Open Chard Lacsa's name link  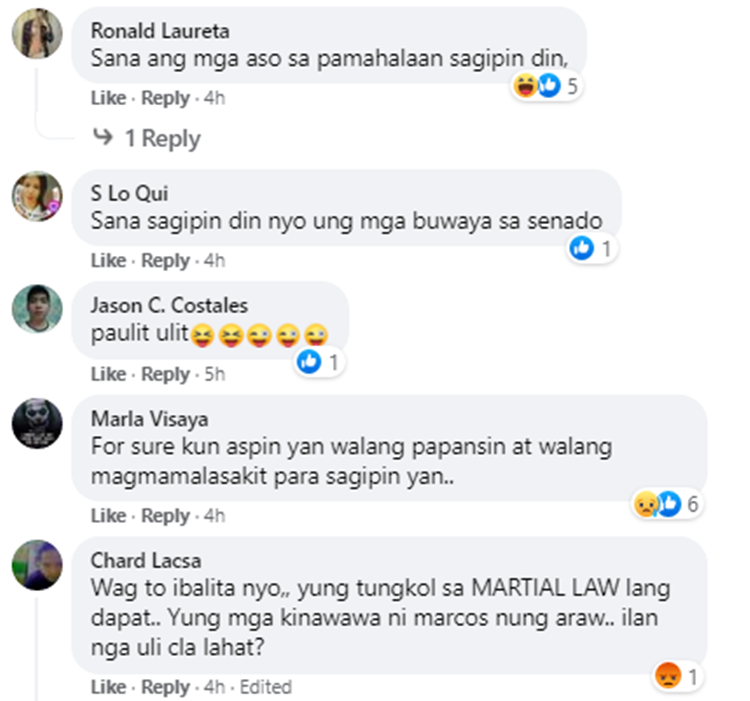(146, 560)
